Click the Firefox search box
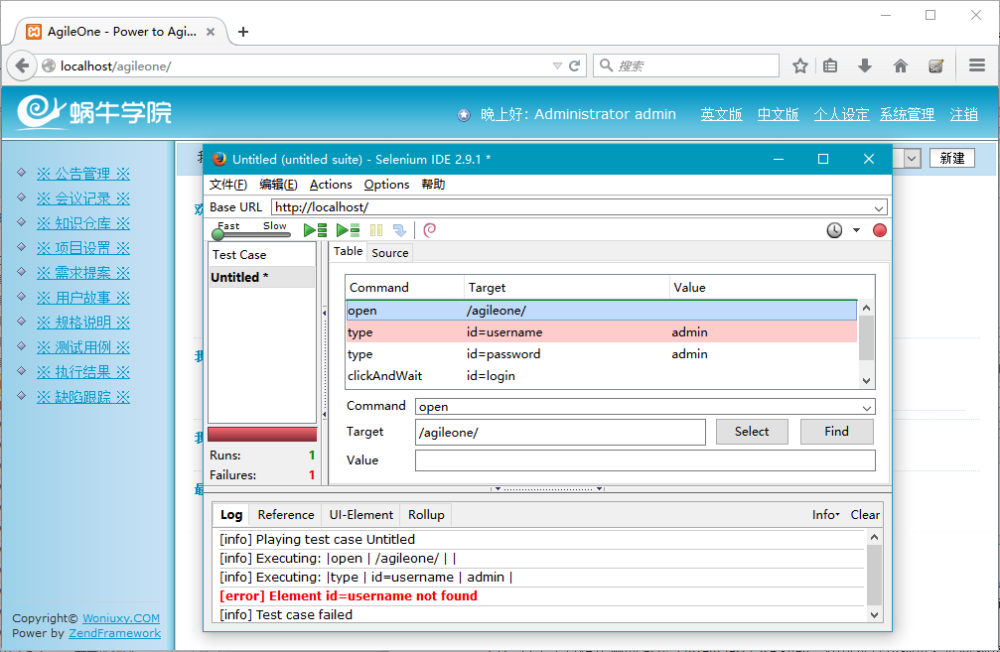Screen dimensions: 1000x652 tap(686, 66)
